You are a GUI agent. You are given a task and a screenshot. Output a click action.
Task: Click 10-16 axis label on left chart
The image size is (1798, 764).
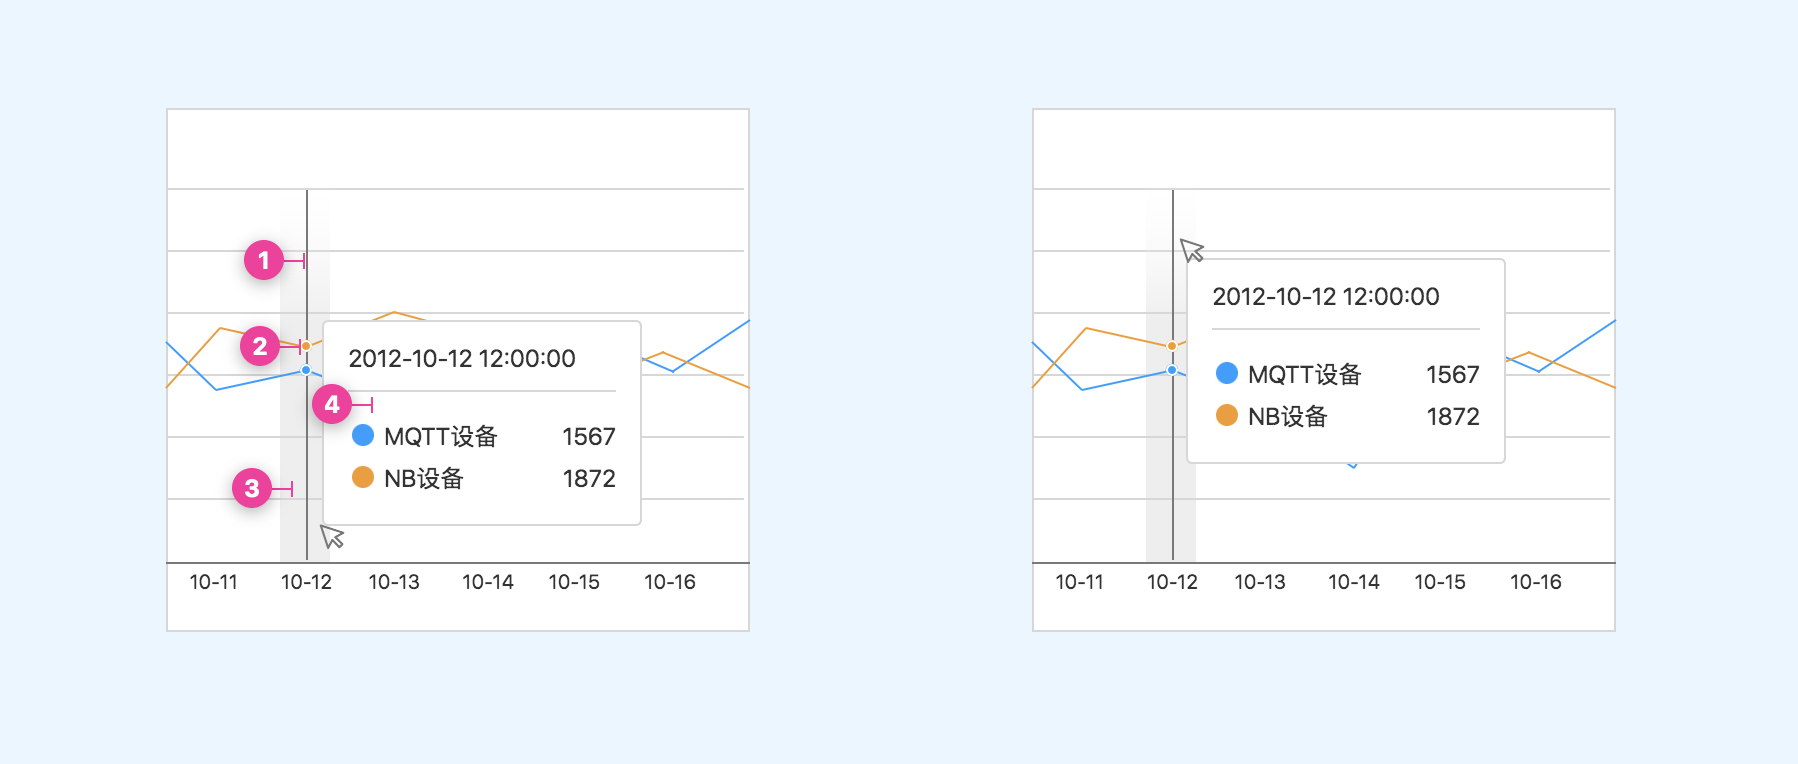670,582
